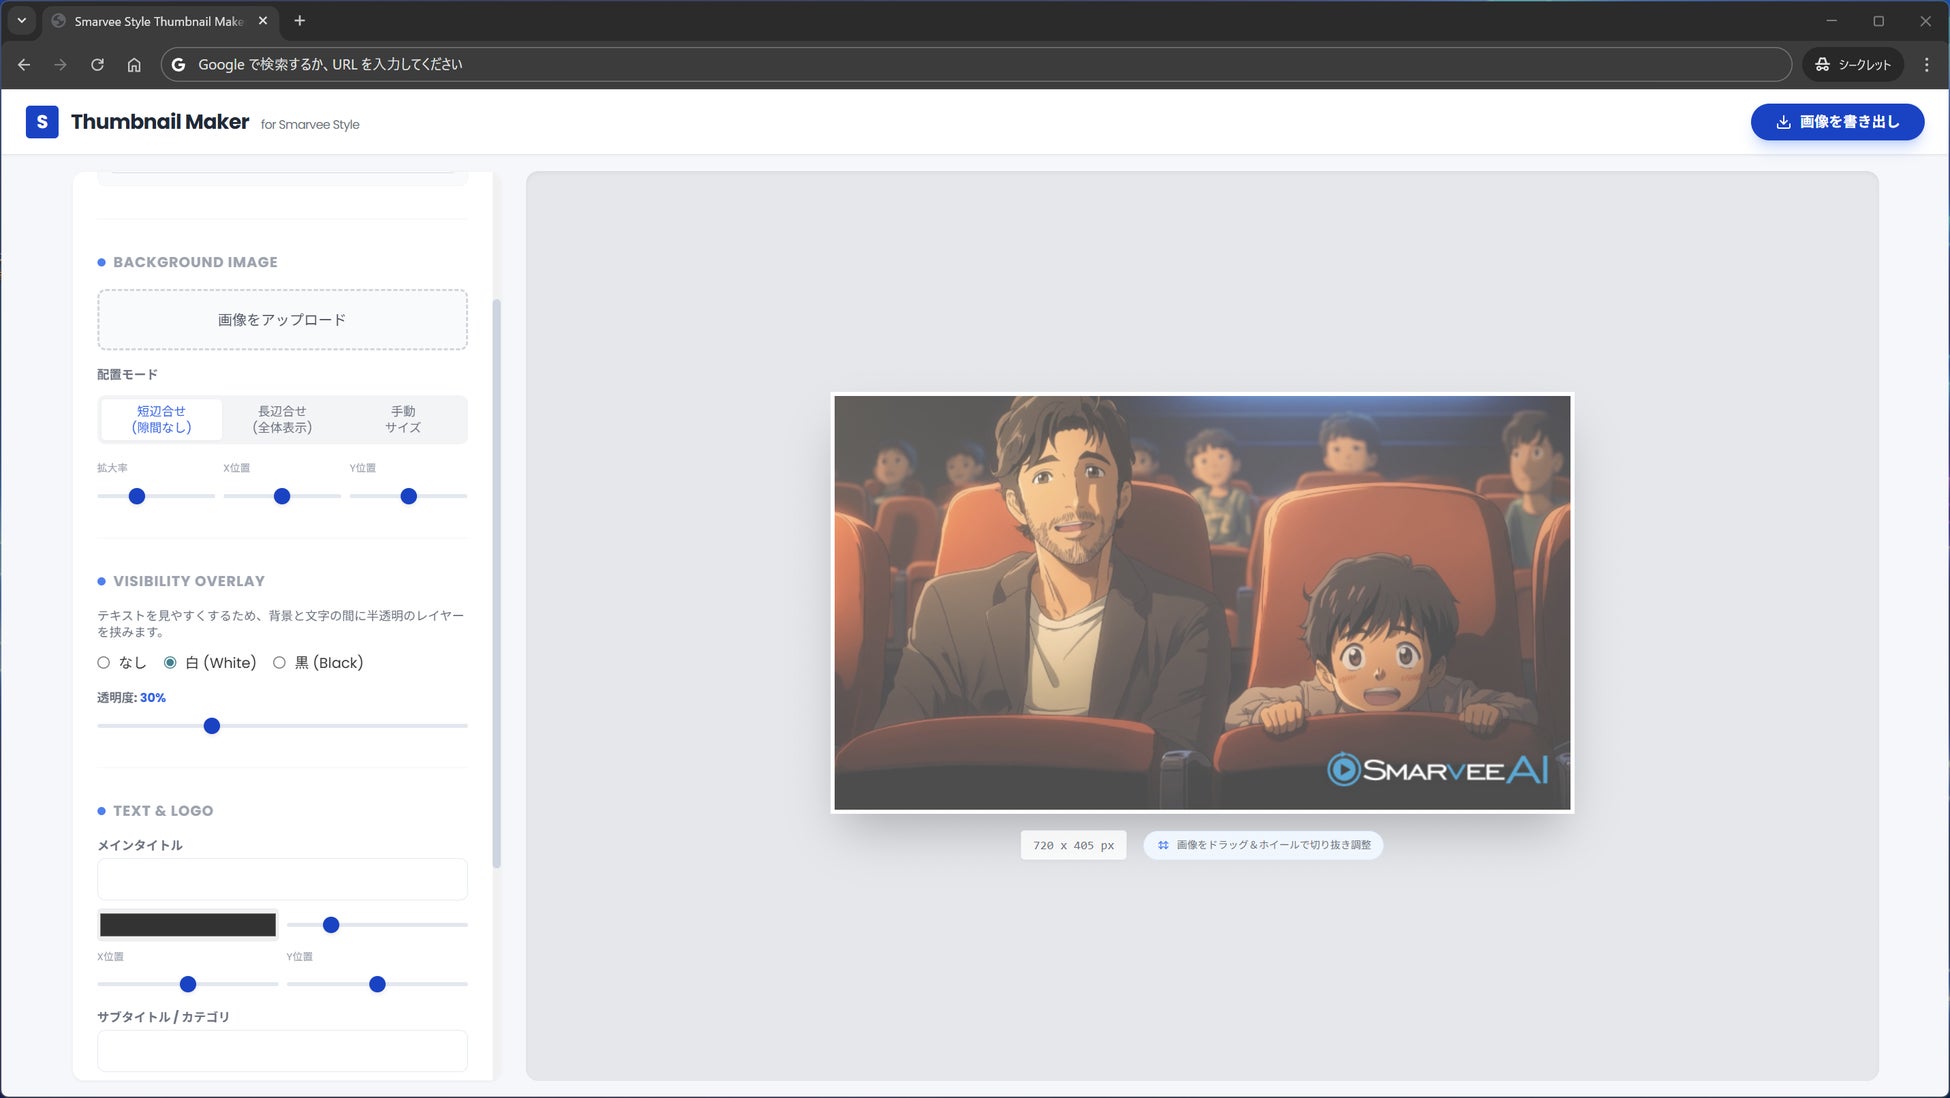The width and height of the screenshot is (1950, 1098).
Task: Click the メインタイトル text input field
Action: click(x=282, y=879)
